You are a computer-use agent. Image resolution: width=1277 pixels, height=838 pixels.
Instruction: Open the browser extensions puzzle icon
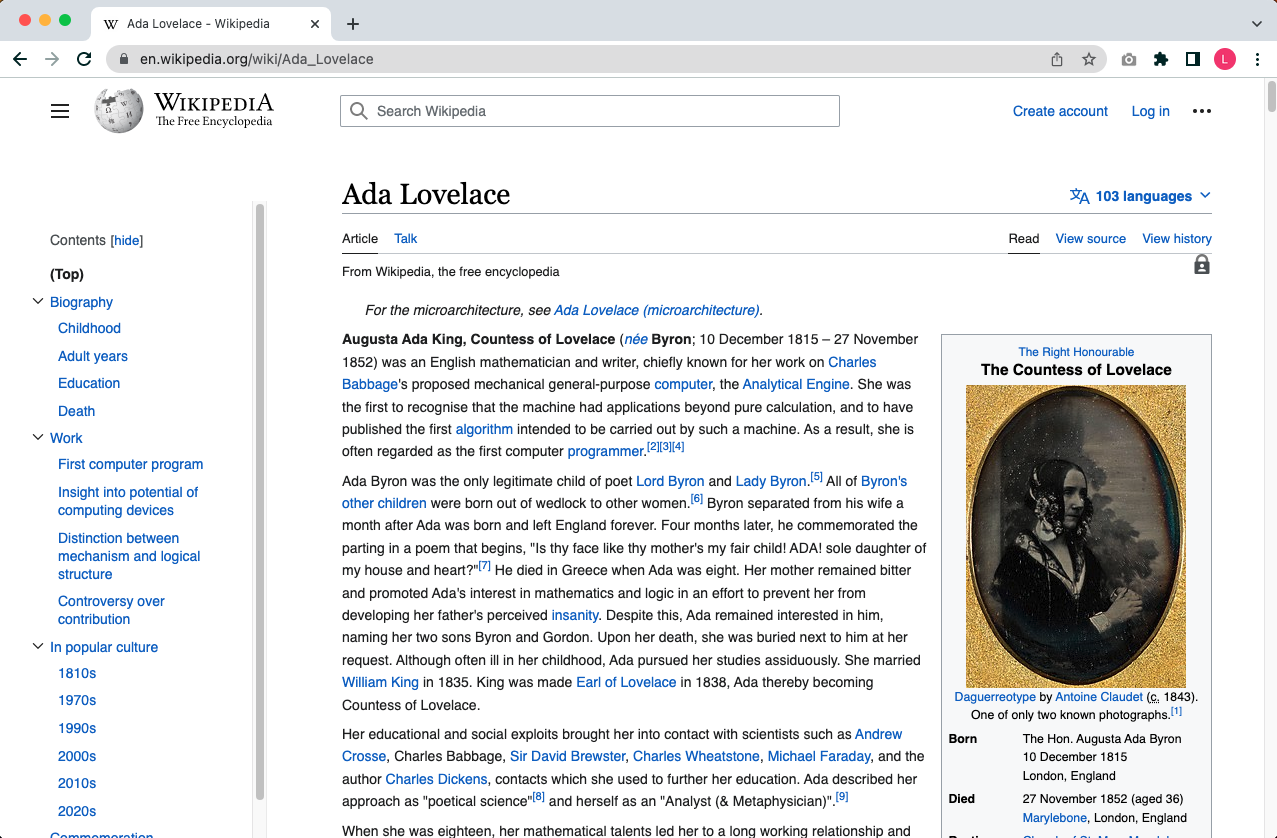point(1160,59)
